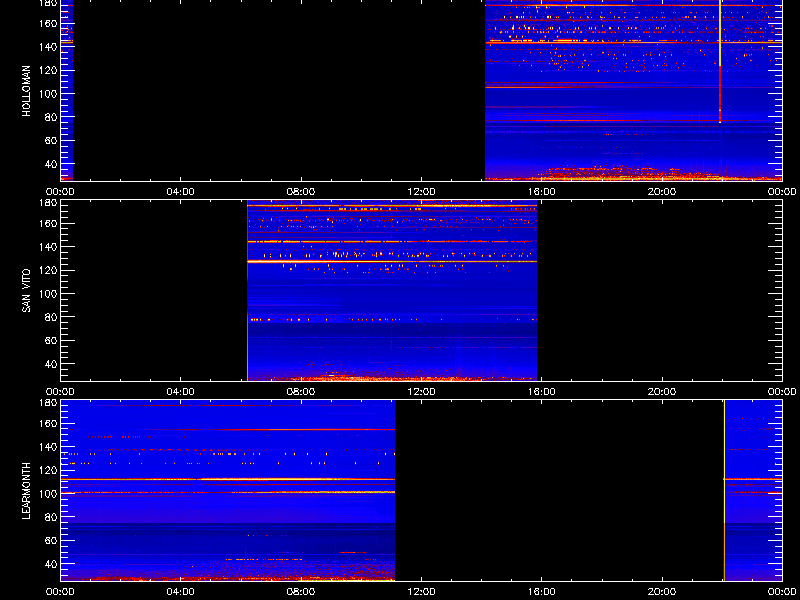The height and width of the screenshot is (600, 800).
Task: Click the yellow vertical line in Learmonth spectrogram
Action: coord(724,491)
